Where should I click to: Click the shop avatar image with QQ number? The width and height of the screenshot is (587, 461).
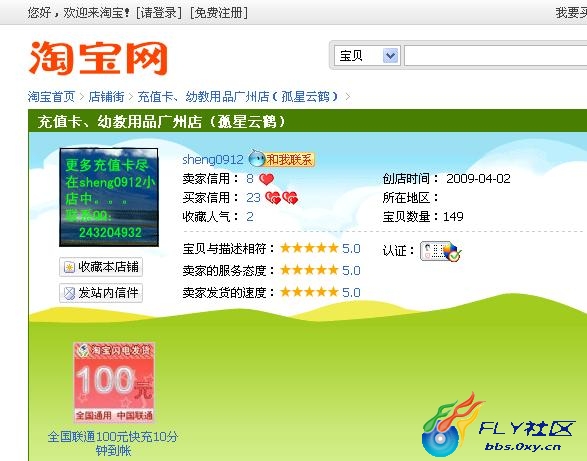click(109, 197)
